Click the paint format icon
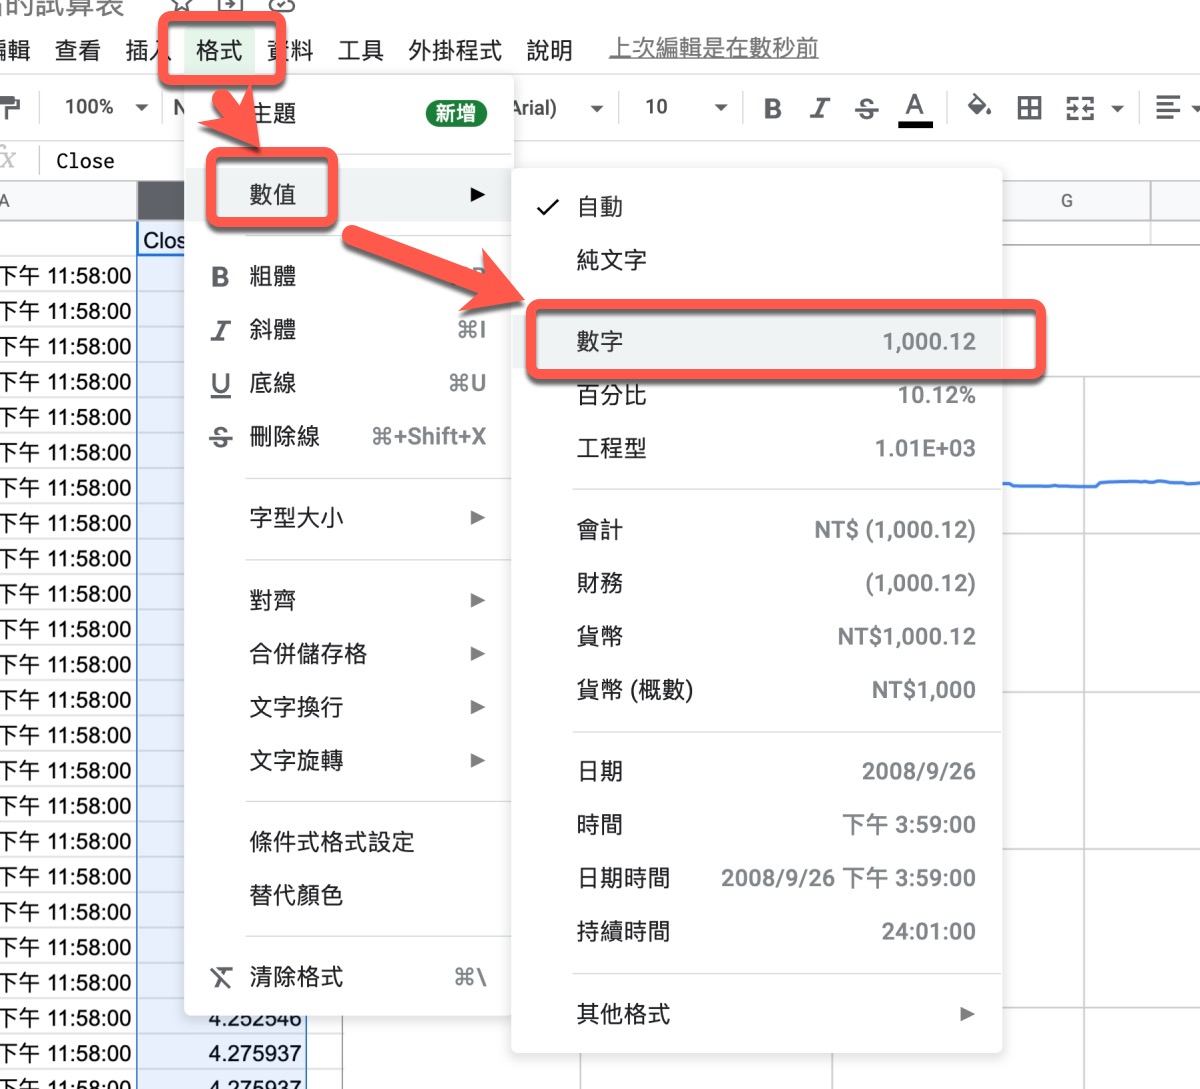Image resolution: width=1200 pixels, height=1089 pixels. click(10, 107)
